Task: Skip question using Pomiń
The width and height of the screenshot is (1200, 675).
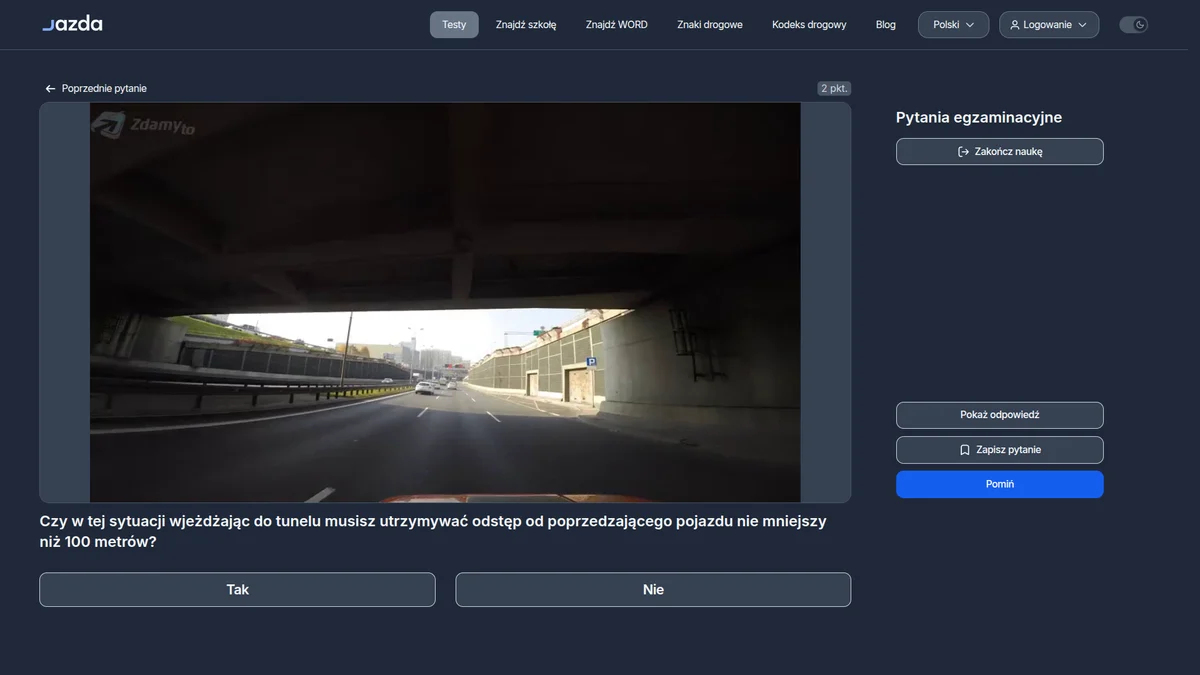Action: click(x=1000, y=484)
